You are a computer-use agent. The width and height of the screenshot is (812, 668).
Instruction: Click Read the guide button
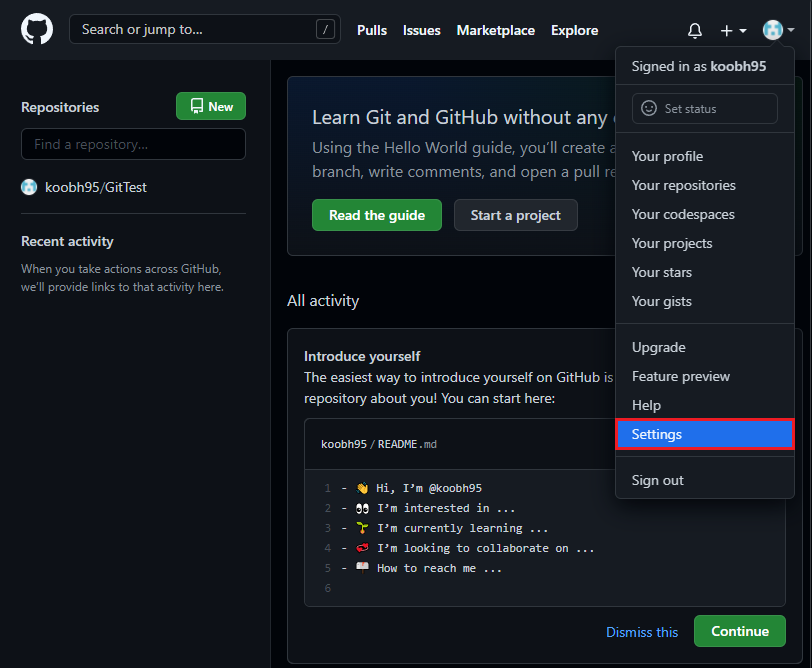point(376,215)
